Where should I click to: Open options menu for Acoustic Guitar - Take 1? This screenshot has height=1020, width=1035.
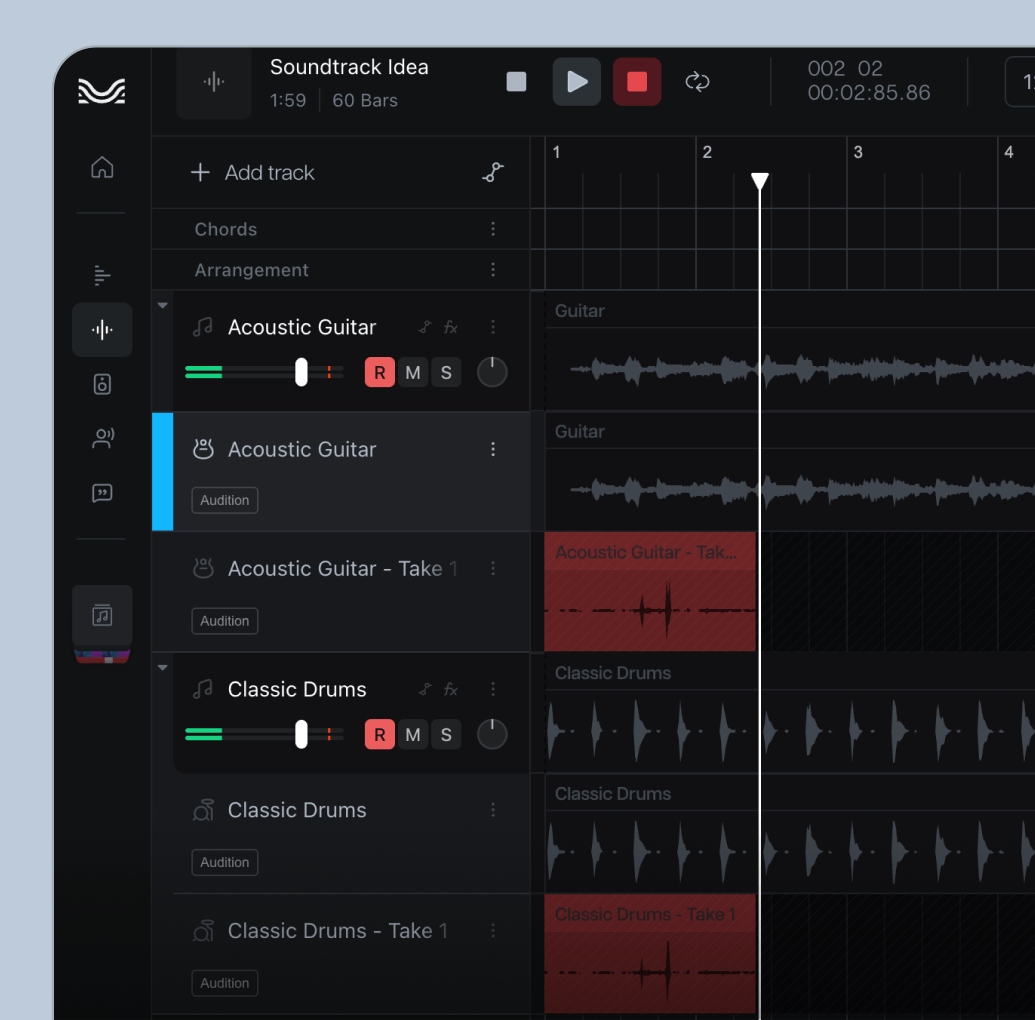pos(493,568)
